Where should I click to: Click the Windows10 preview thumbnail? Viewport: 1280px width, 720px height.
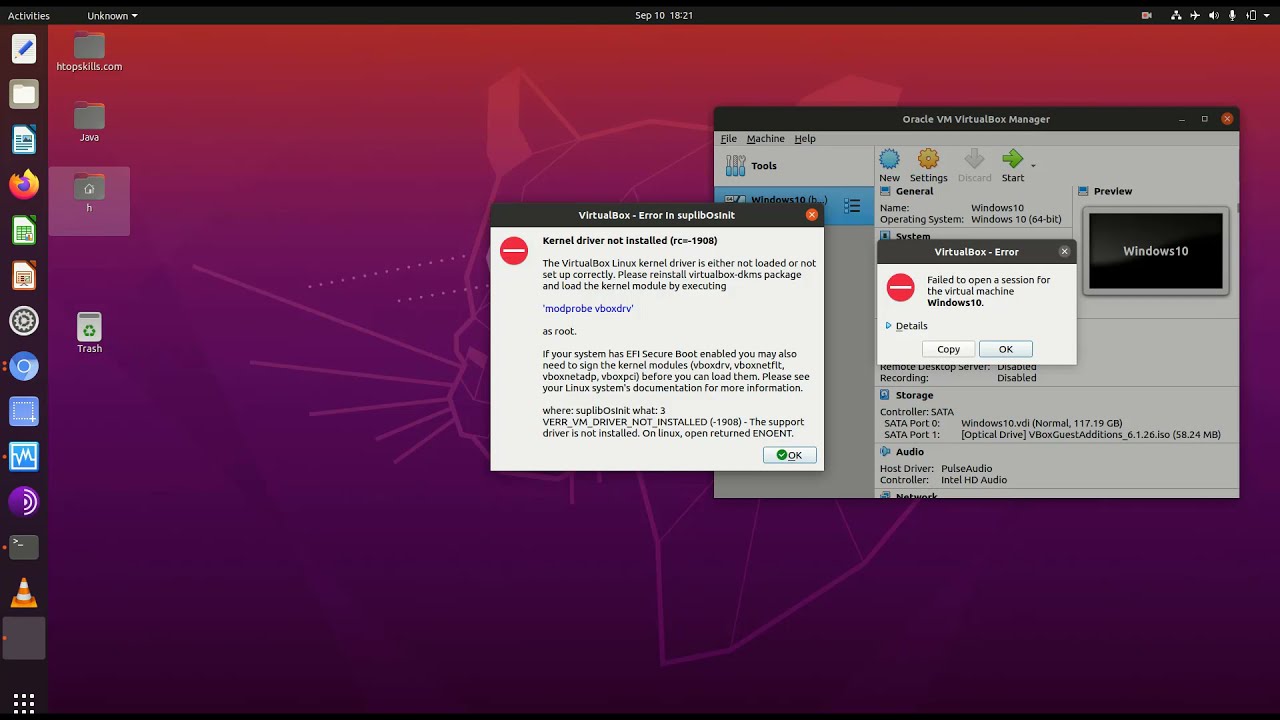(x=1155, y=251)
